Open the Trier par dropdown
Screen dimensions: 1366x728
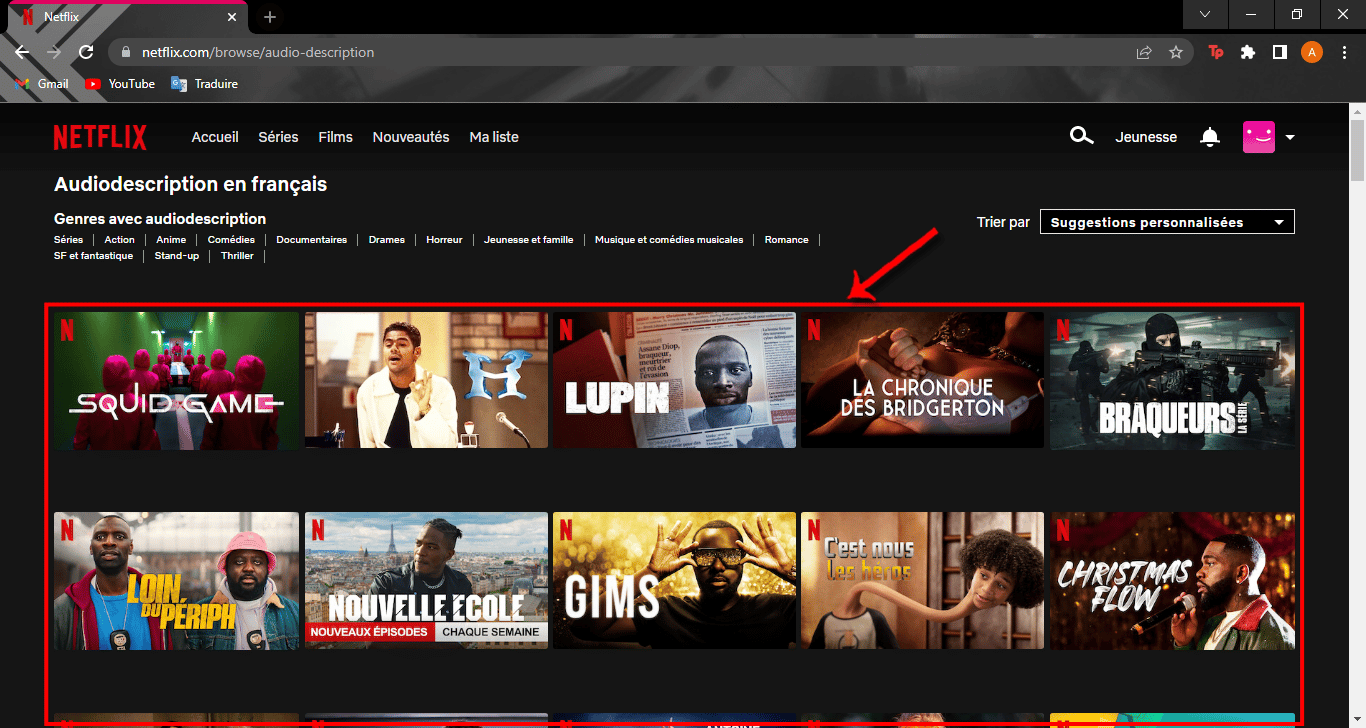point(1167,222)
